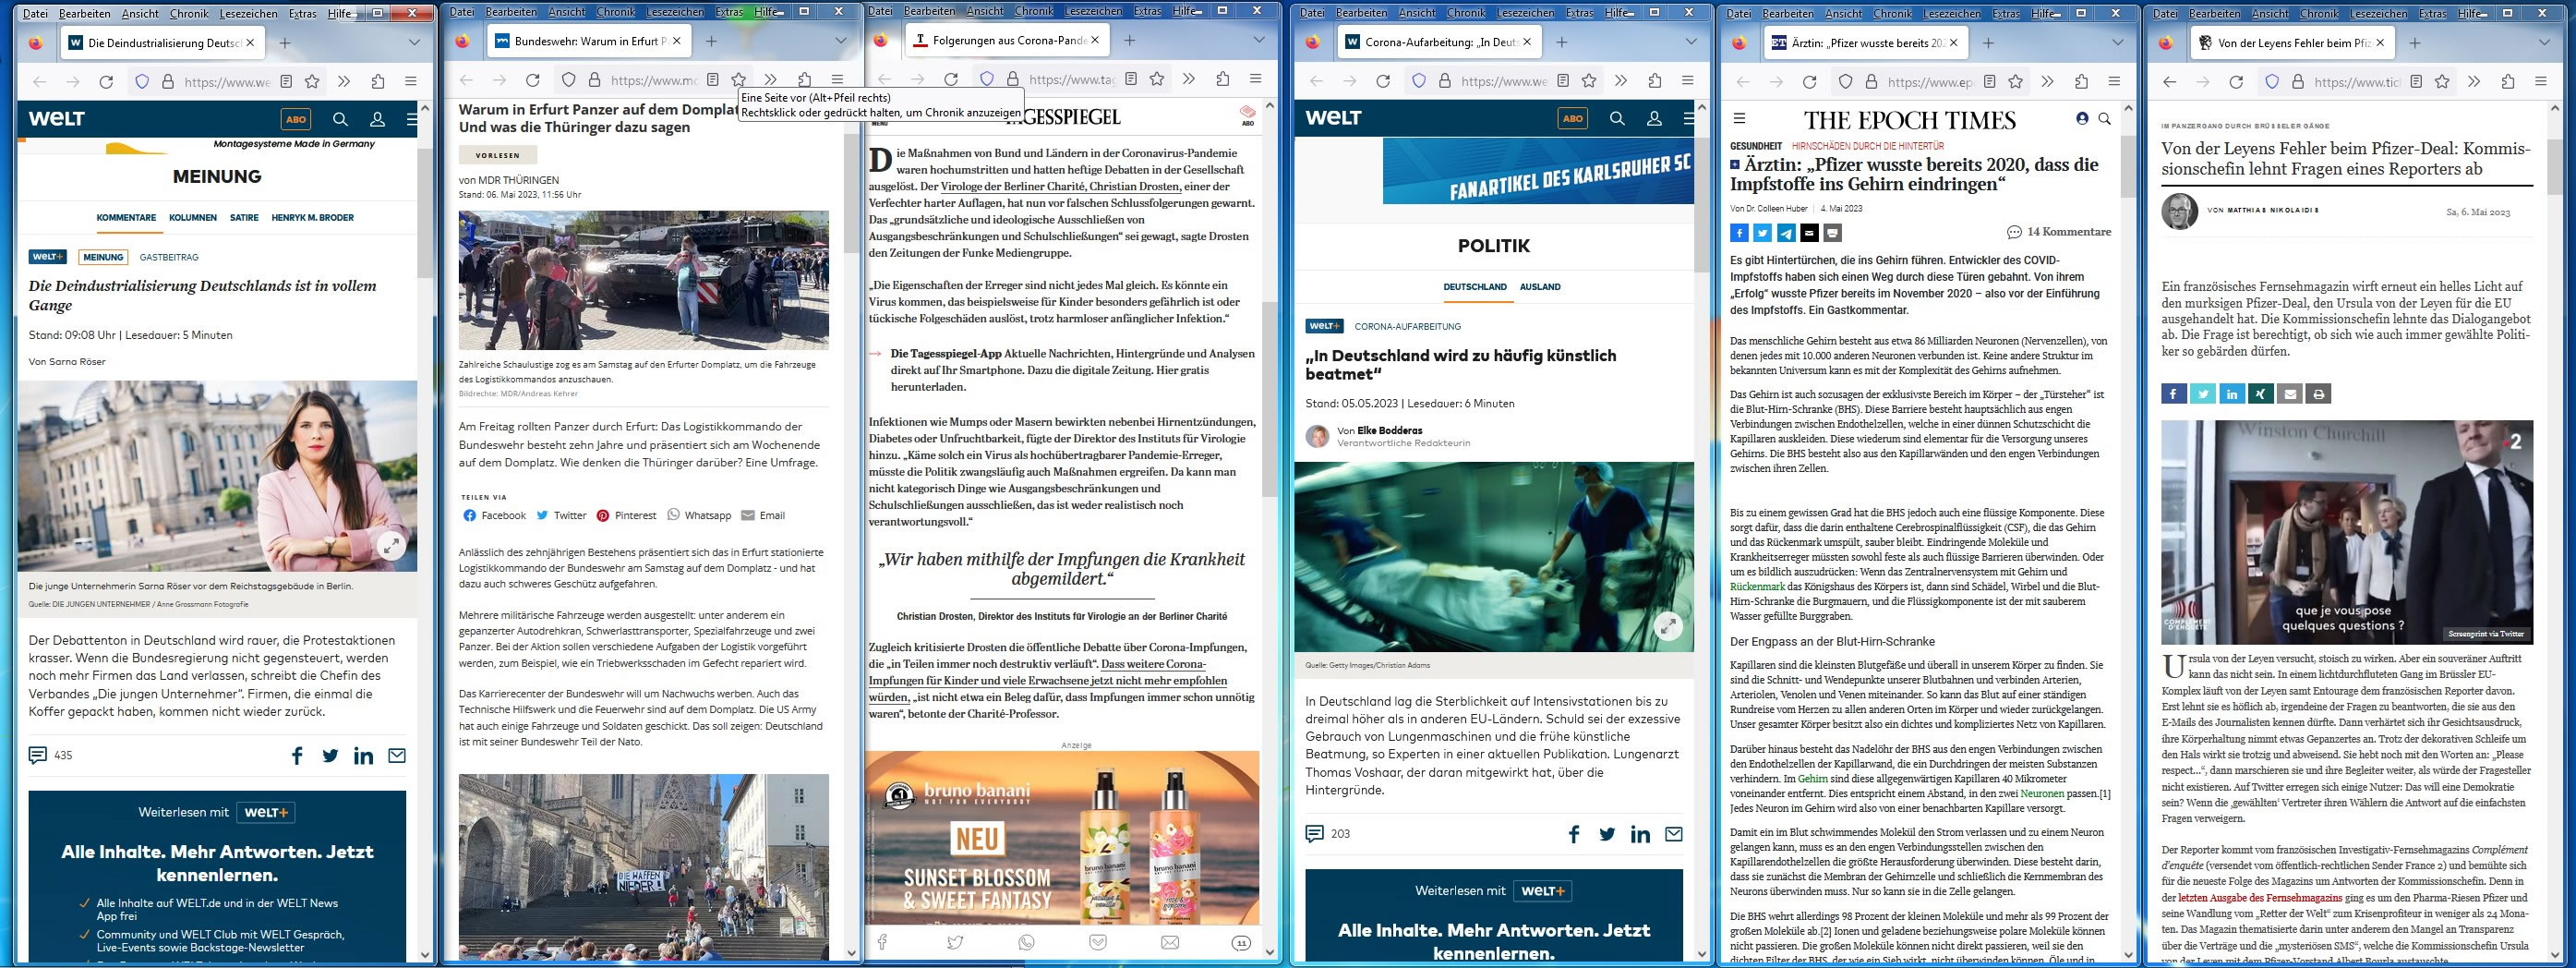List all tabs in Tagesspiegel window
Screen dimensions: 2576x968
click(1259, 40)
